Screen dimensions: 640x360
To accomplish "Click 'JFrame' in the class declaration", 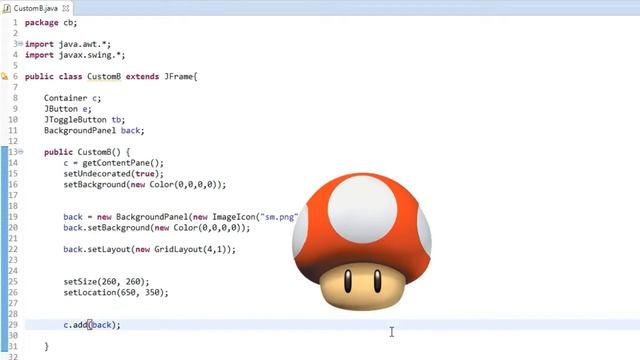I will point(178,77).
